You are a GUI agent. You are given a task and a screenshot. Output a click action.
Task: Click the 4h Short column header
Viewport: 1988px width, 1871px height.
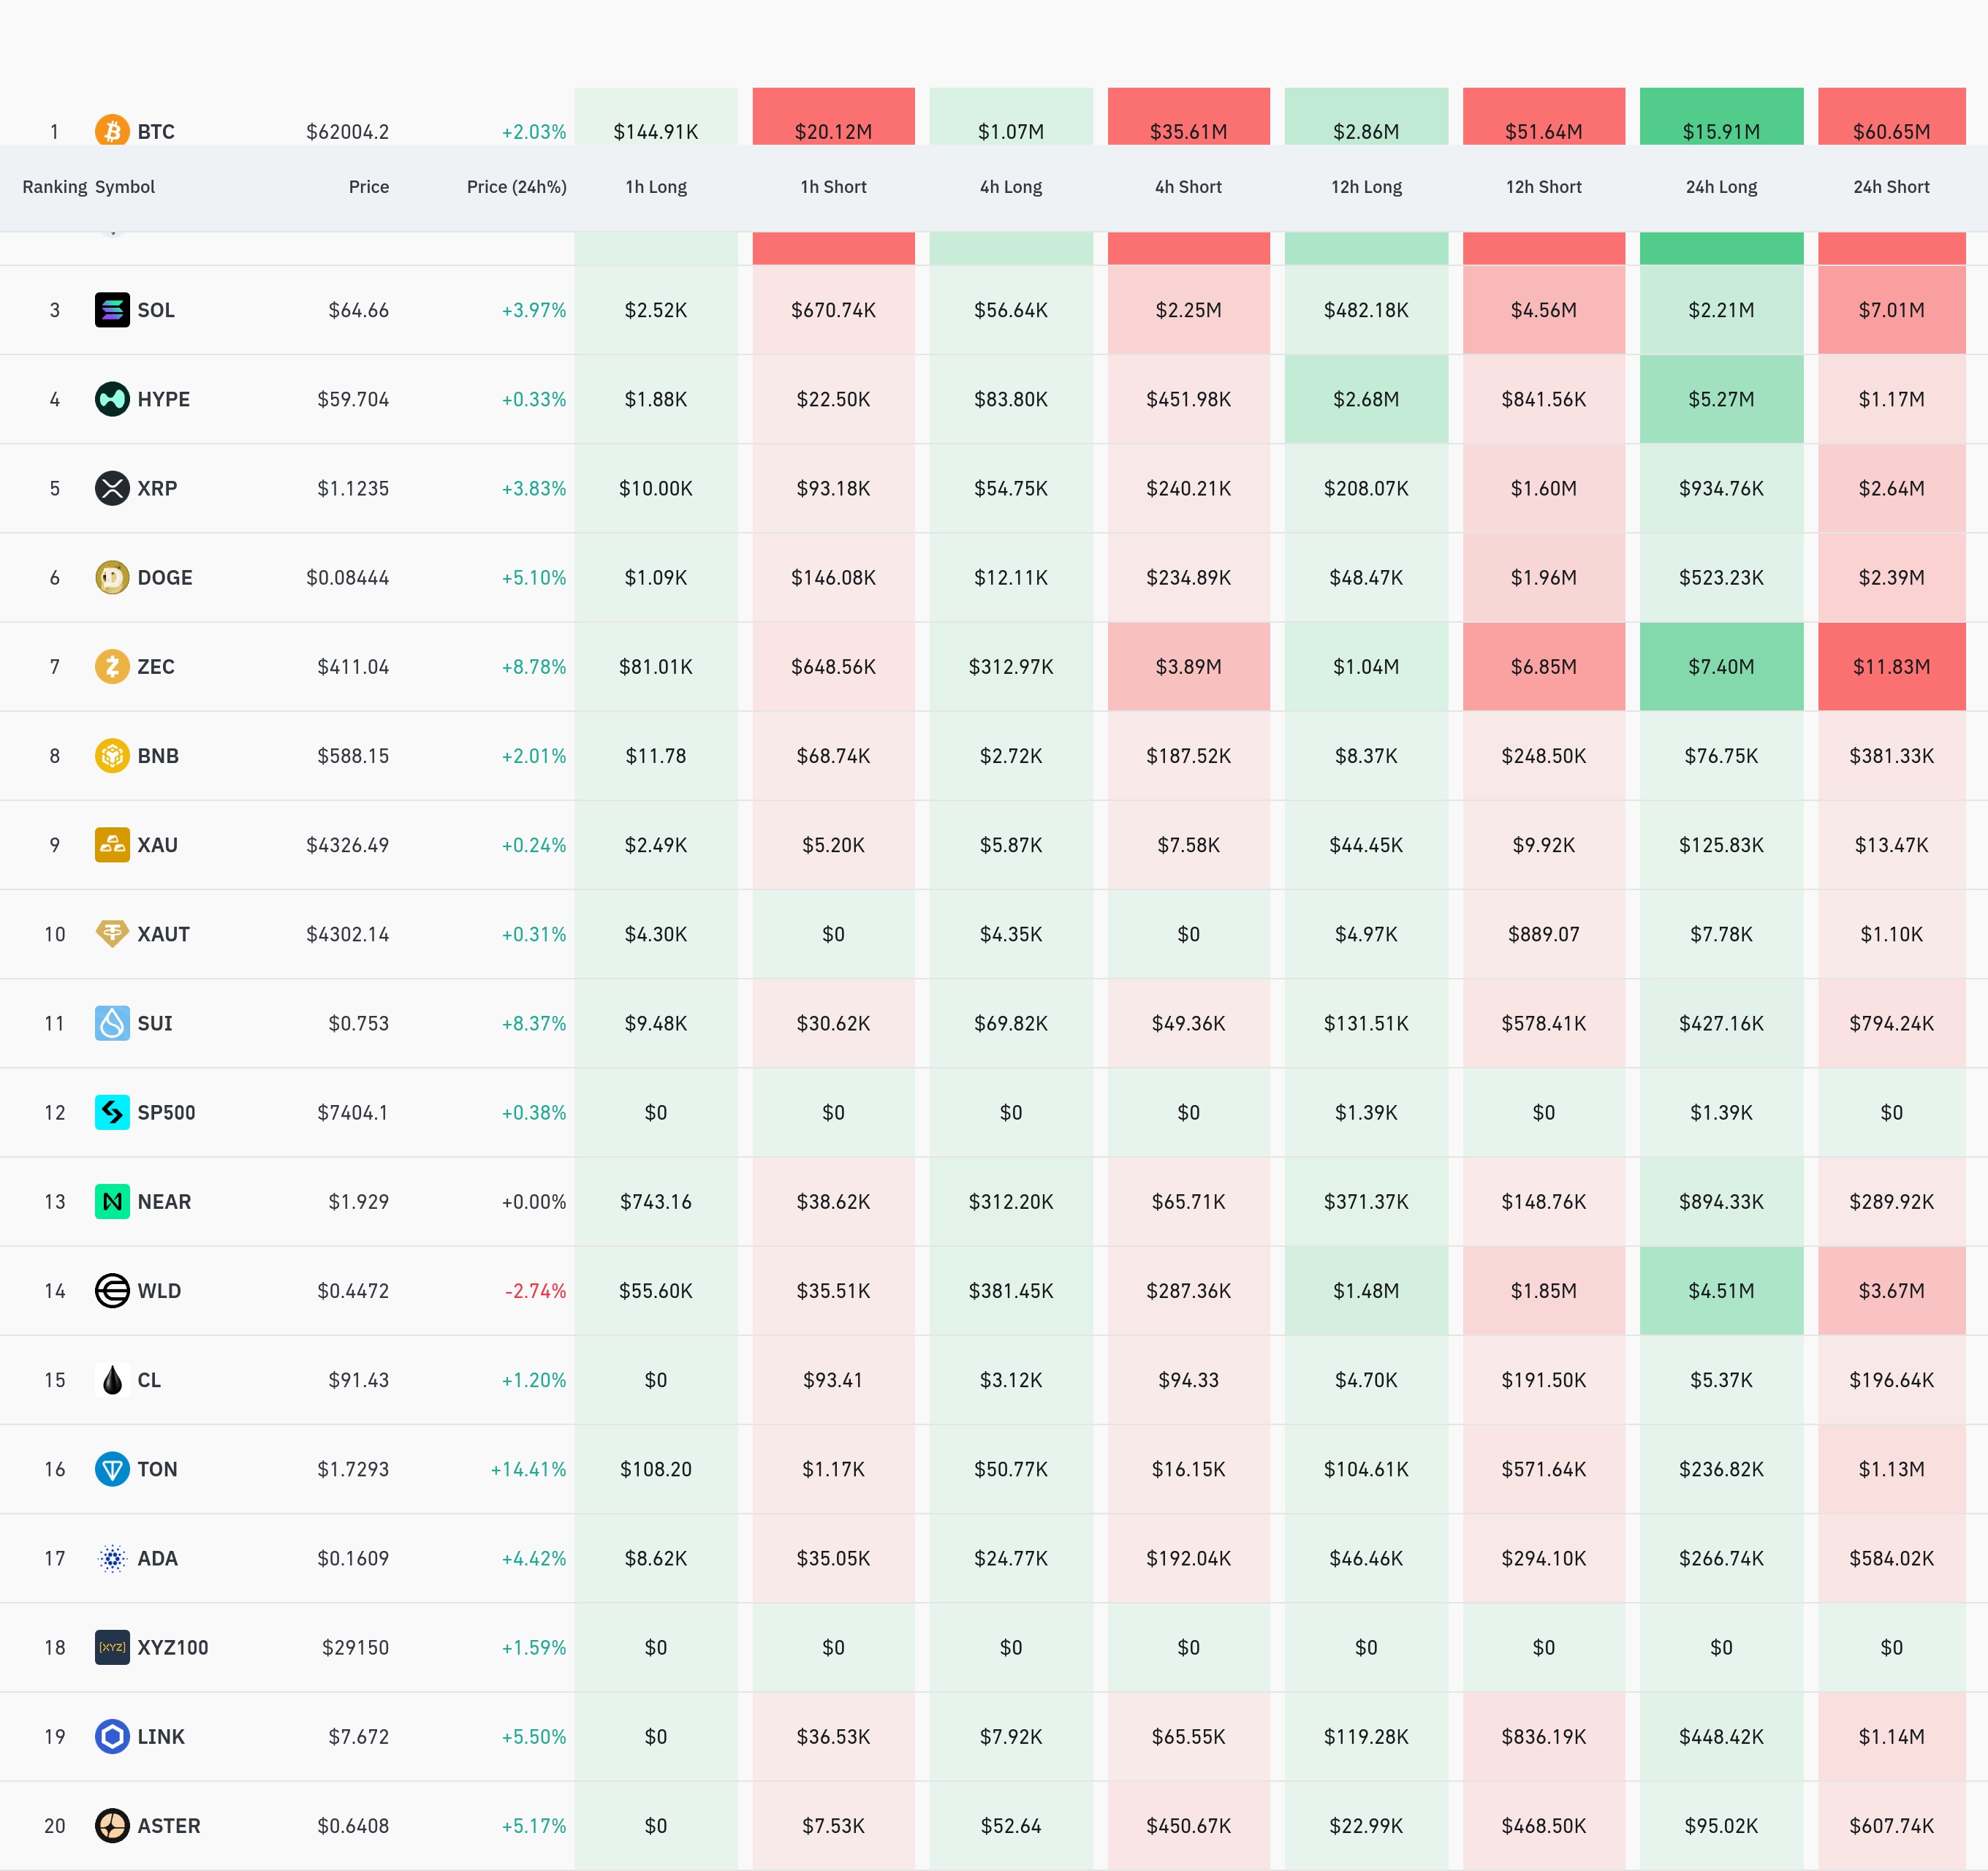pos(1189,187)
